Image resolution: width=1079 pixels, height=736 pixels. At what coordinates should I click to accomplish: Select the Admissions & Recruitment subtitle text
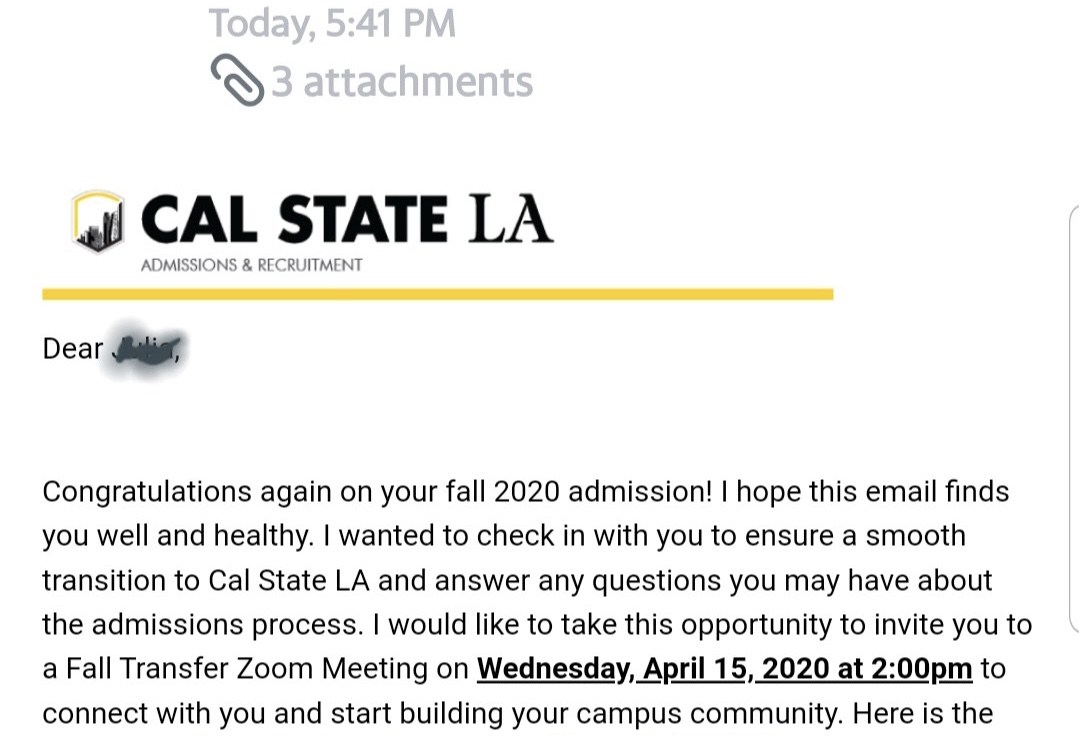point(251,266)
